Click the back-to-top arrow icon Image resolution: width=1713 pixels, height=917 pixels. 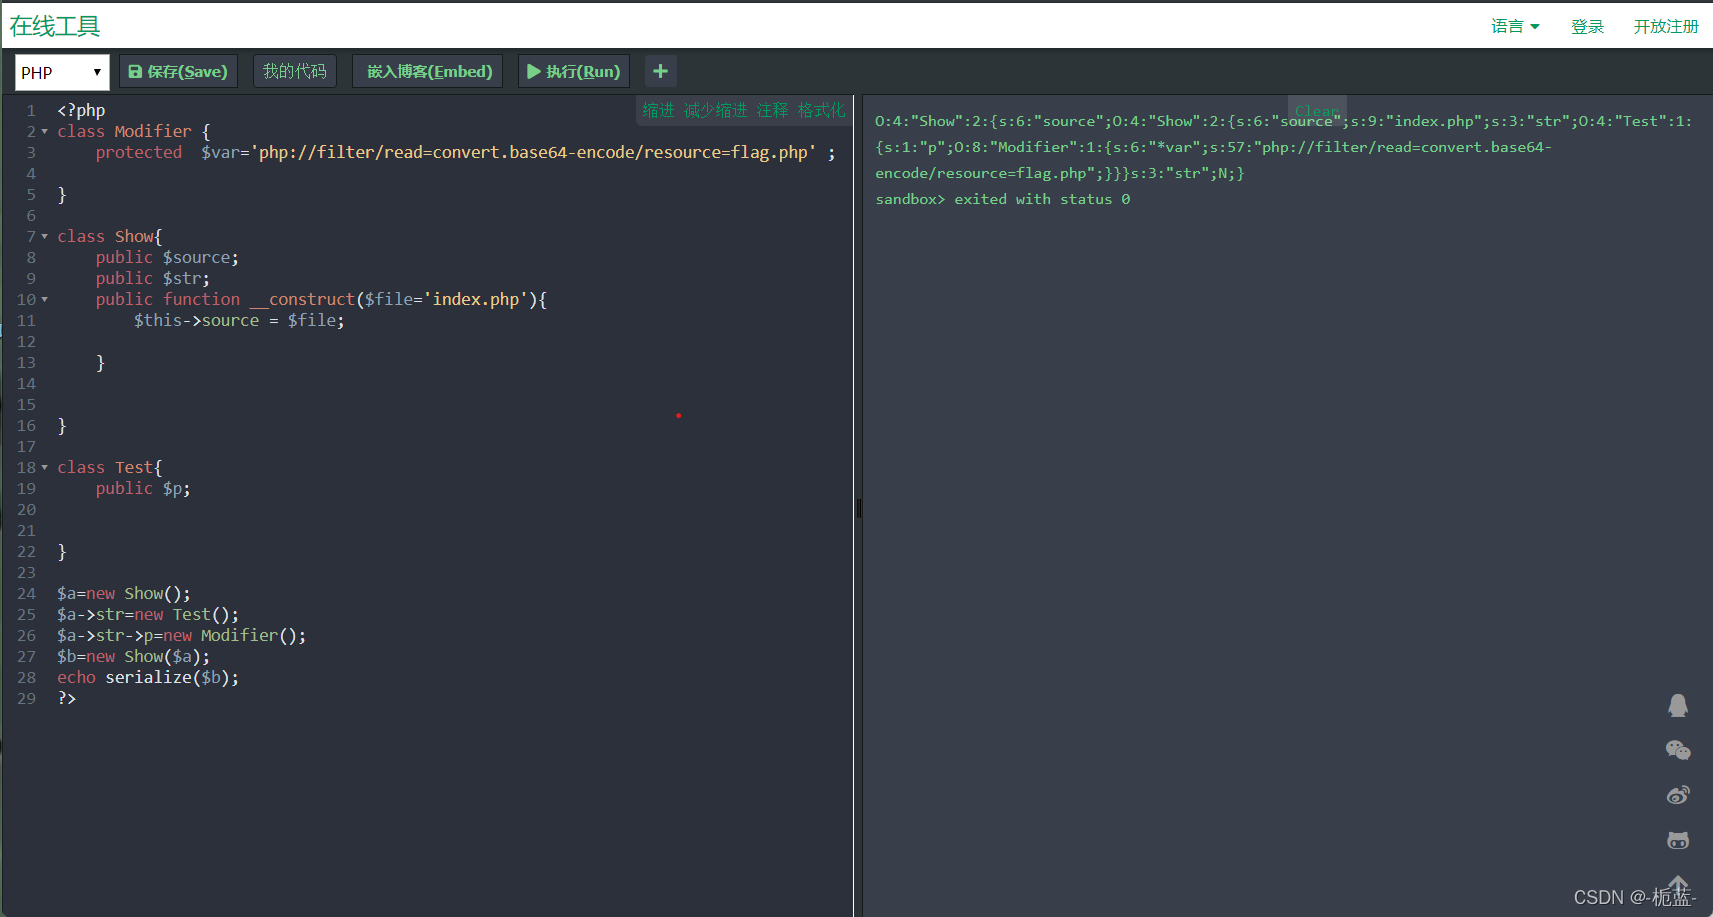point(1678,885)
